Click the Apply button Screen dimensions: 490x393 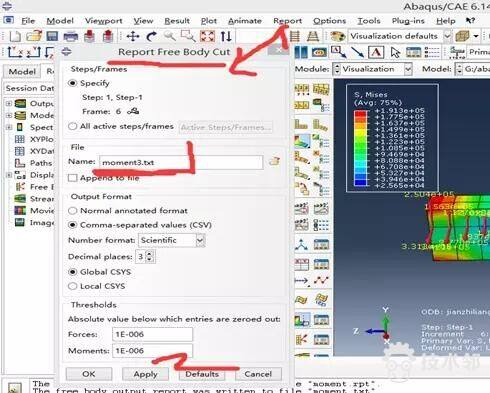pos(145,374)
